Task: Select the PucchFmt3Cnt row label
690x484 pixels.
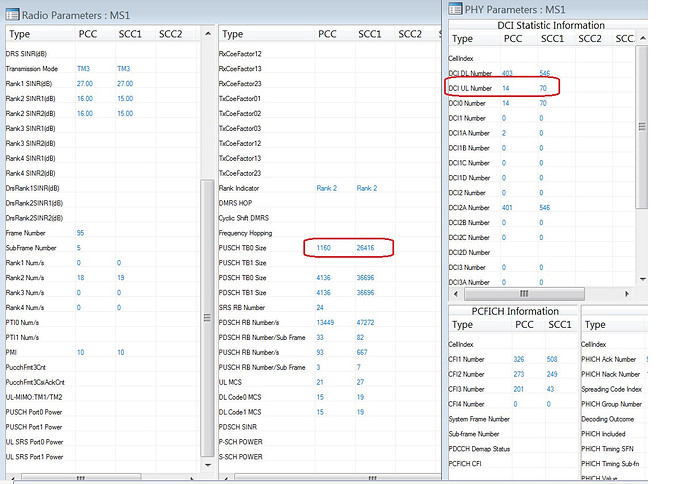Action: coord(26,367)
